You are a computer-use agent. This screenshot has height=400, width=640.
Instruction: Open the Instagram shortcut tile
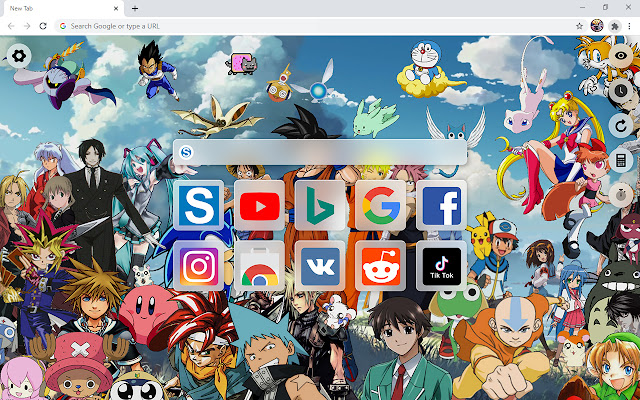[x=199, y=266]
